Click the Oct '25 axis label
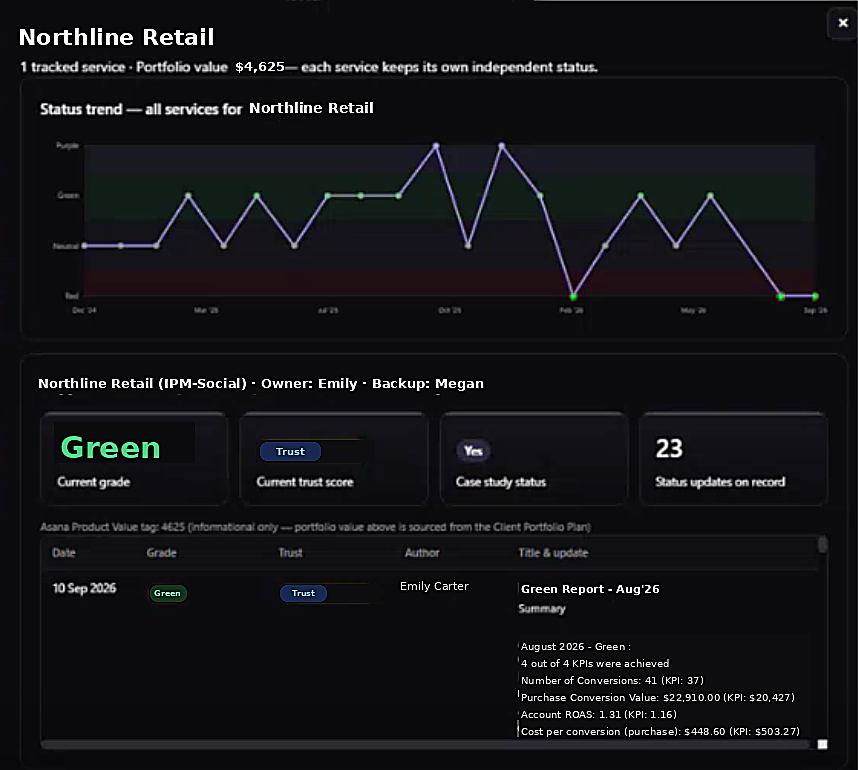This screenshot has width=858, height=770. [450, 310]
